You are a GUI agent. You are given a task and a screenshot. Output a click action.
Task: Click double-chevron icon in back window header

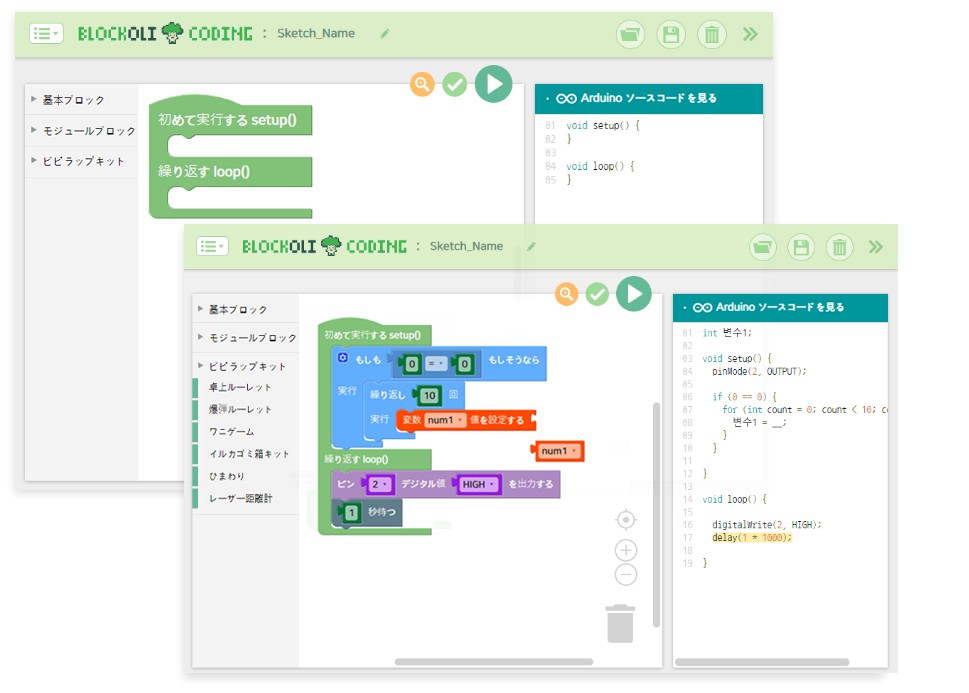750,34
